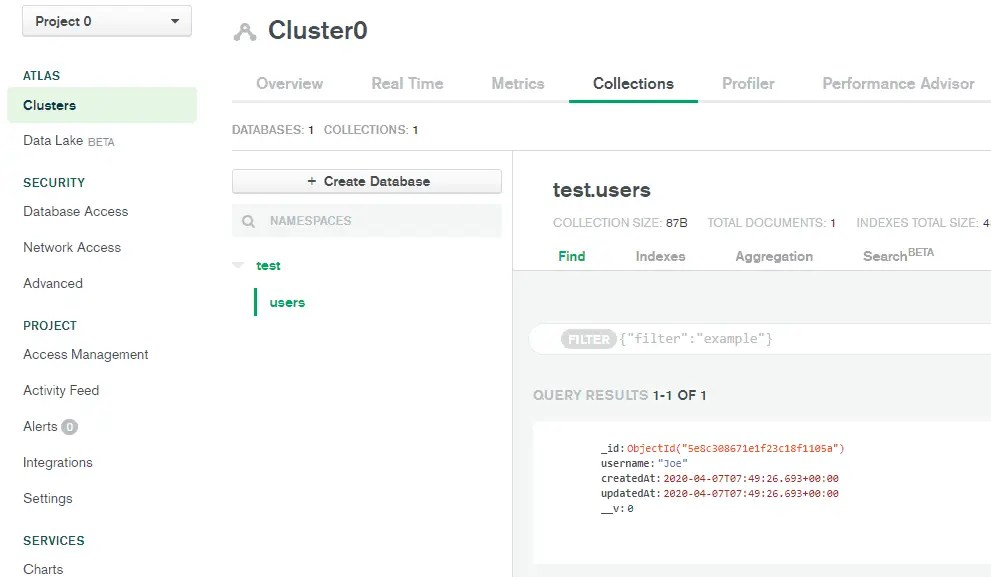Open Charts under Services
The width and height of the screenshot is (991, 577).
43,569
